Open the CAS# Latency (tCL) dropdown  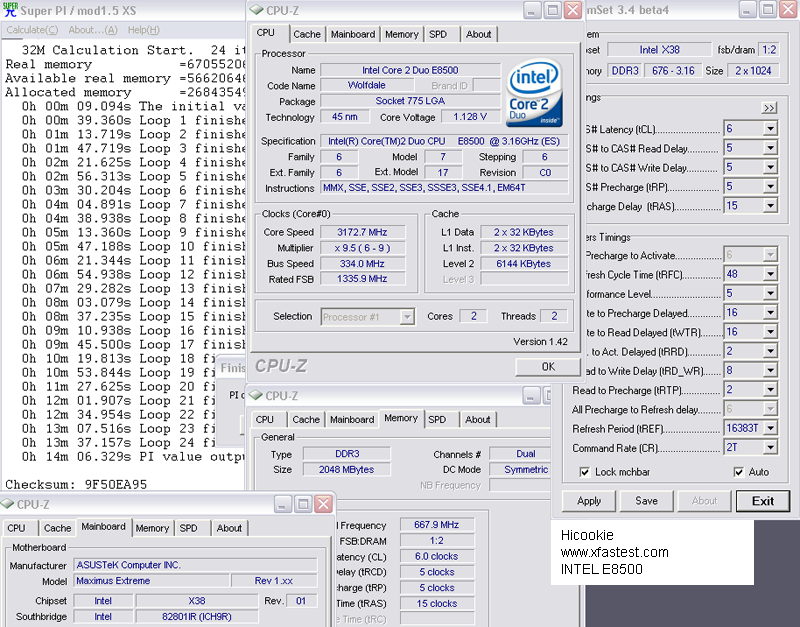coord(770,129)
